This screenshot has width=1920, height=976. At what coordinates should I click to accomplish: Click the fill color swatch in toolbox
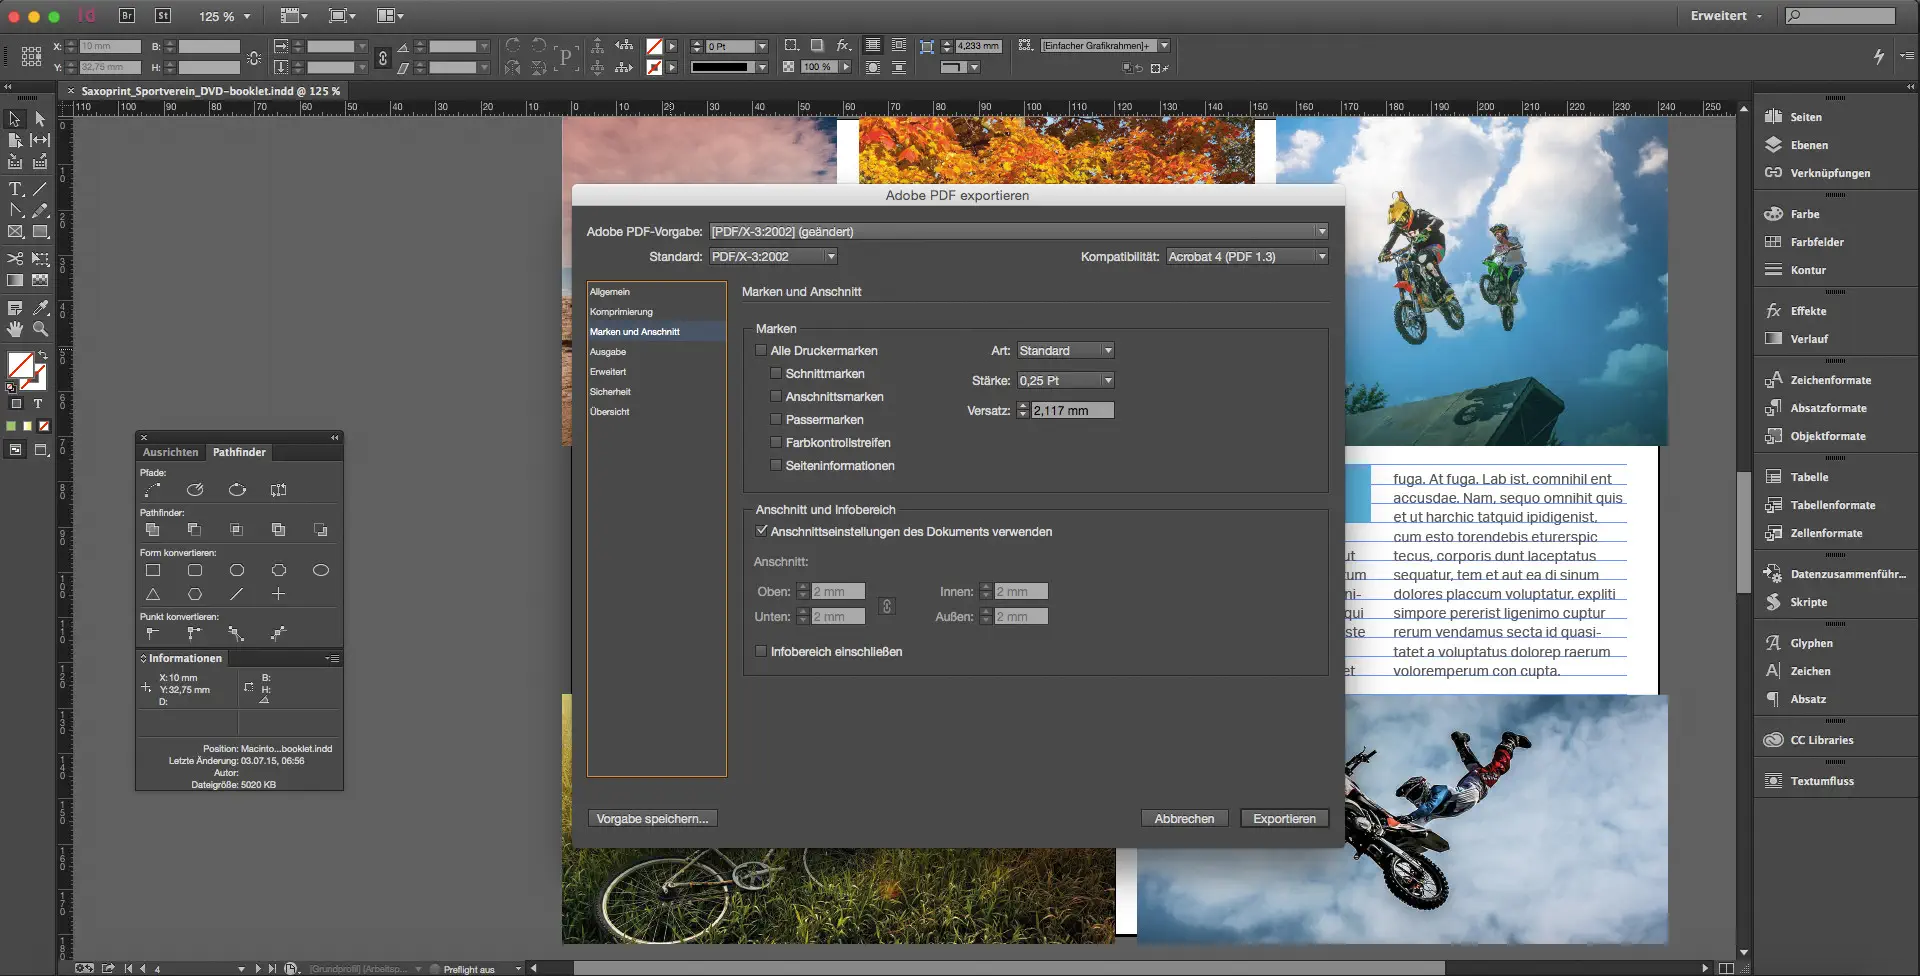pos(20,365)
